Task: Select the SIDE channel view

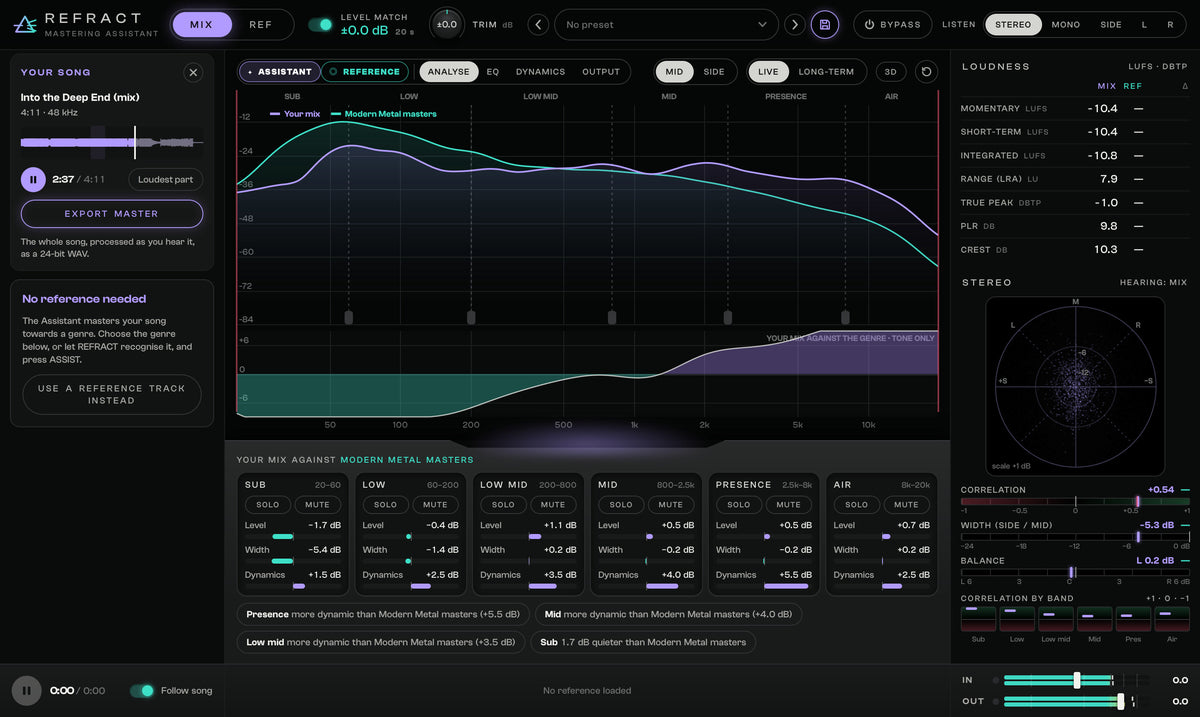Action: click(714, 72)
